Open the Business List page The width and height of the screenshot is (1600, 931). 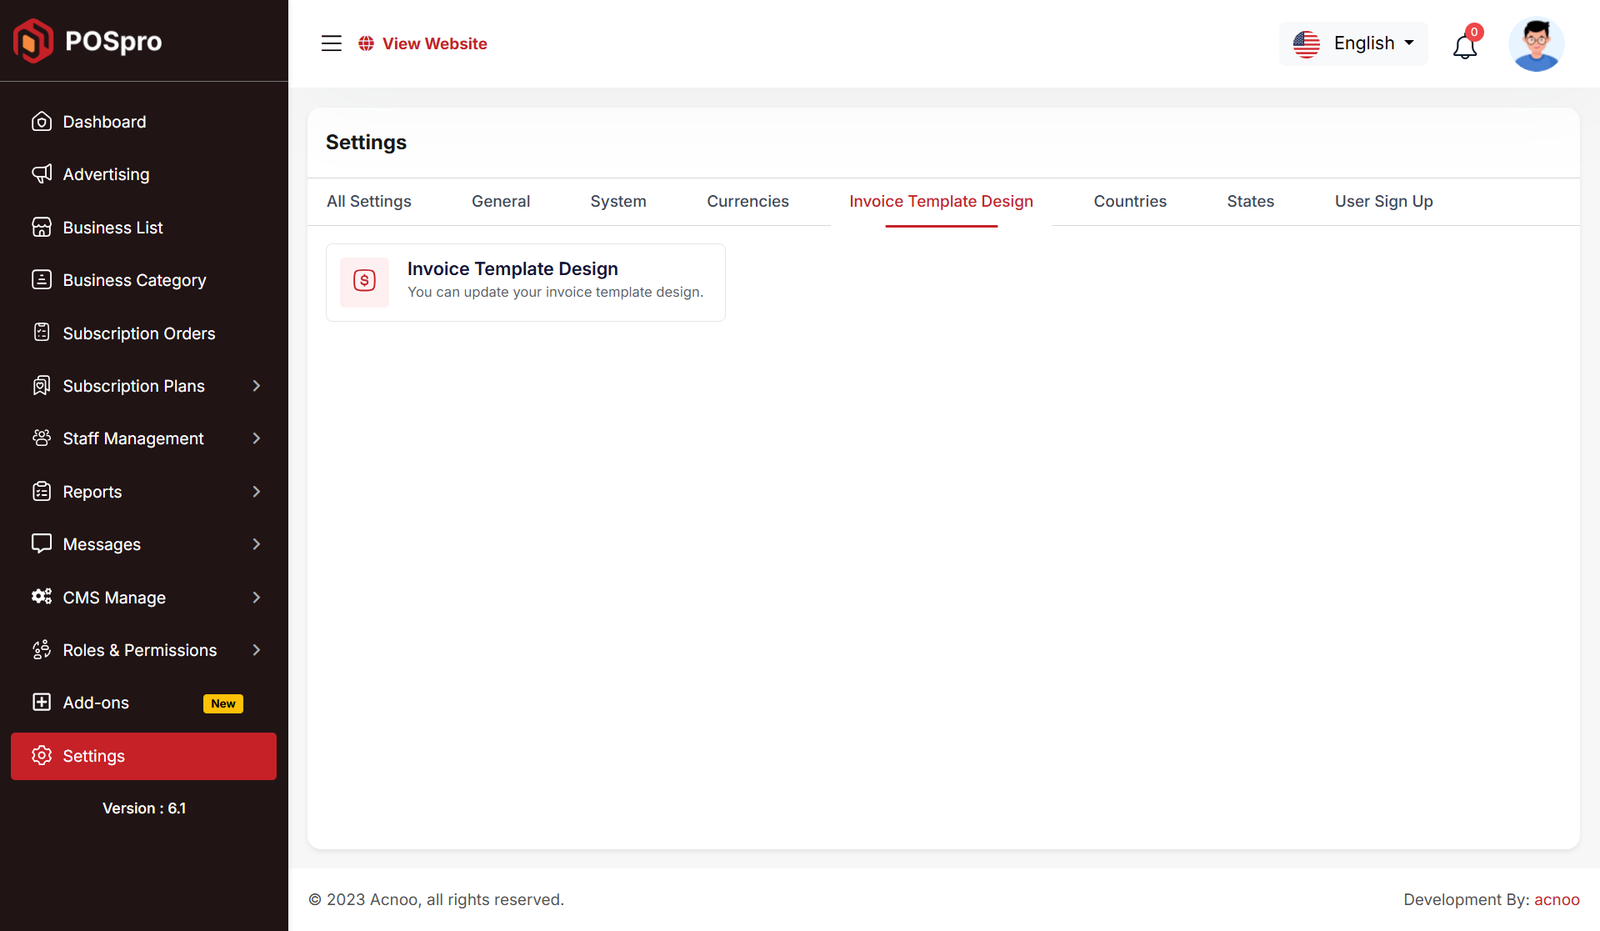click(x=112, y=228)
